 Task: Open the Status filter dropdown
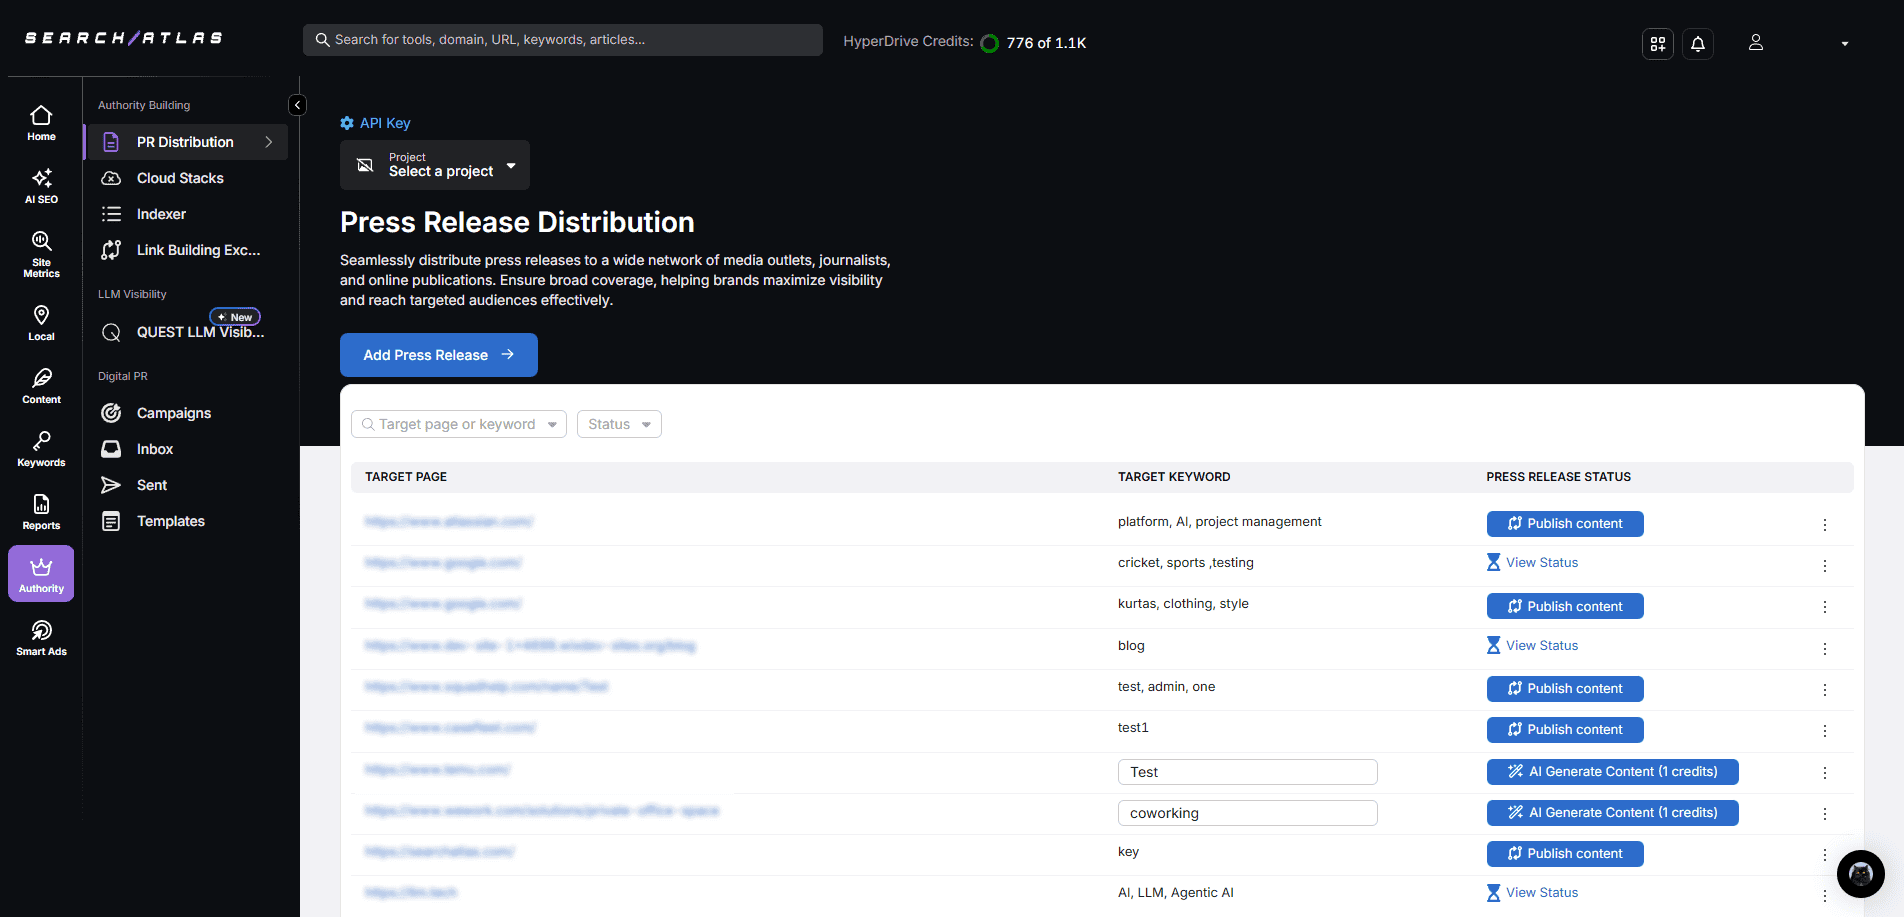tap(618, 424)
